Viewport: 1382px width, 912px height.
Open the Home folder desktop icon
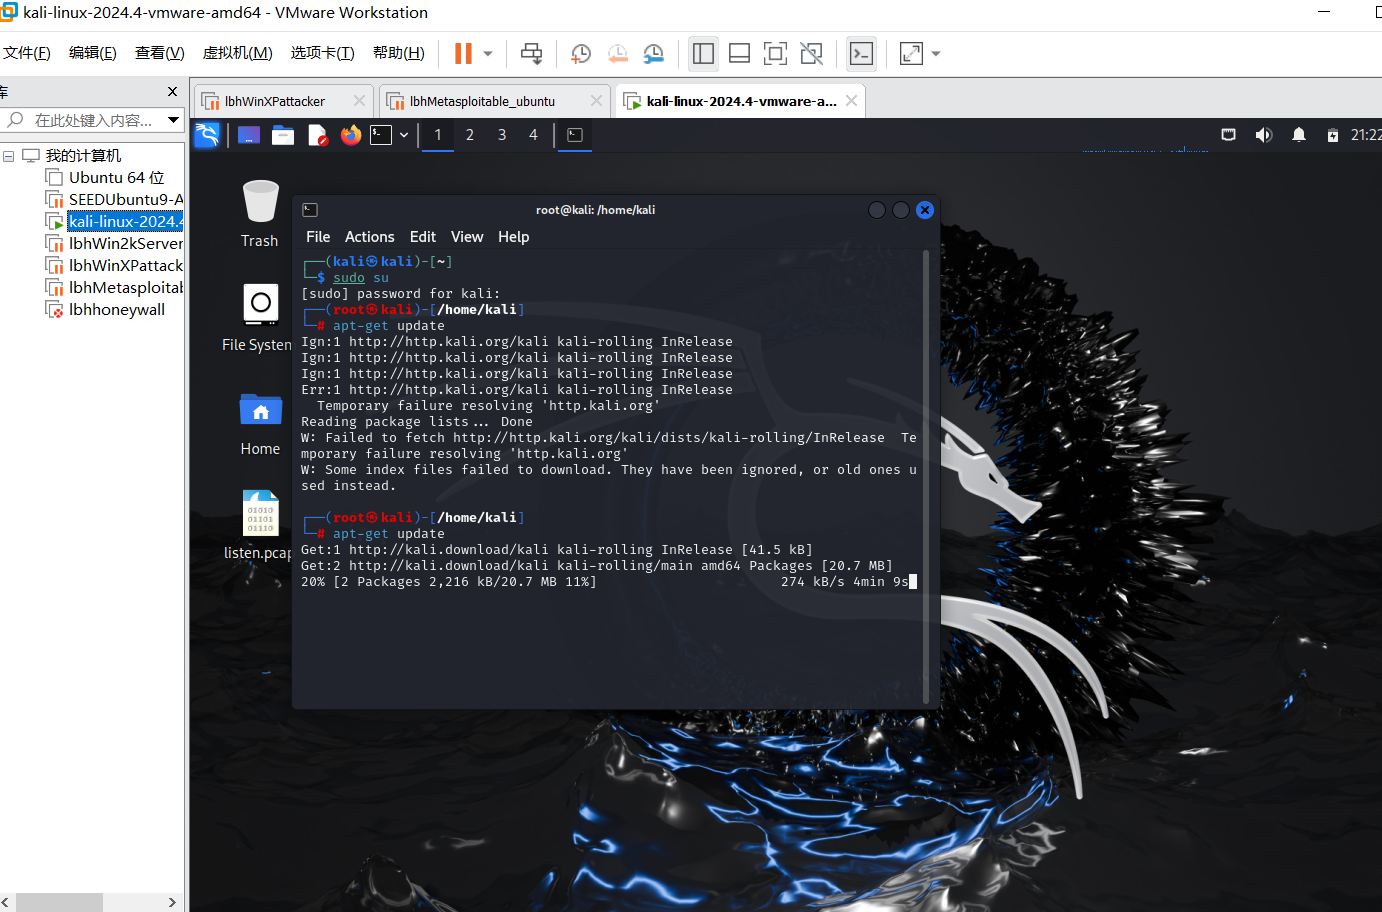pyautogui.click(x=260, y=424)
